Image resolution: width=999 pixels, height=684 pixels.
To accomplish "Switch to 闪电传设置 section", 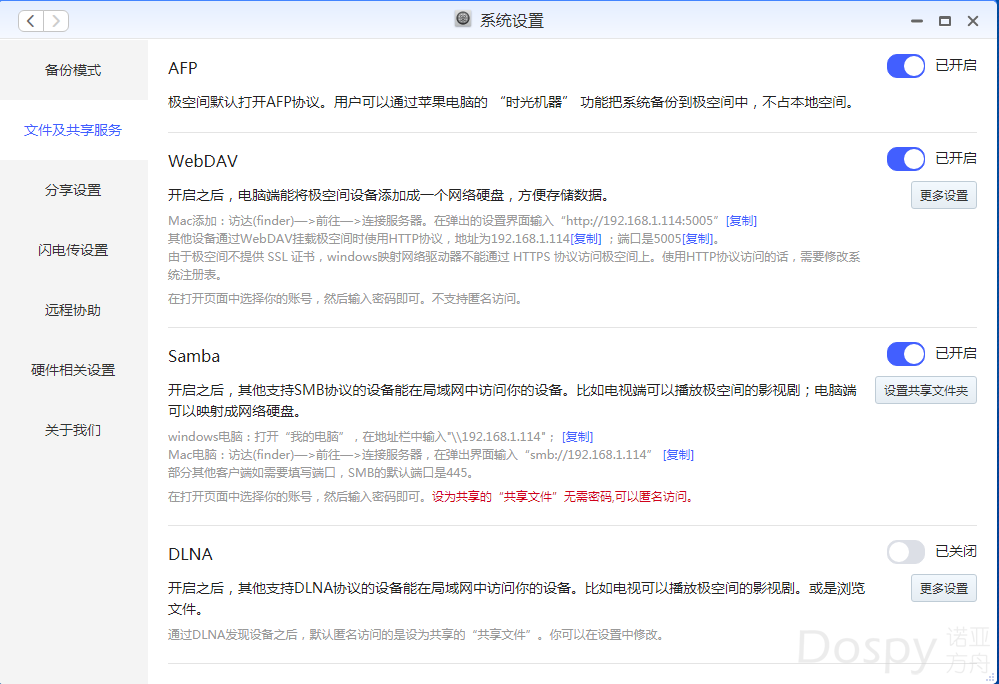I will click(73, 250).
